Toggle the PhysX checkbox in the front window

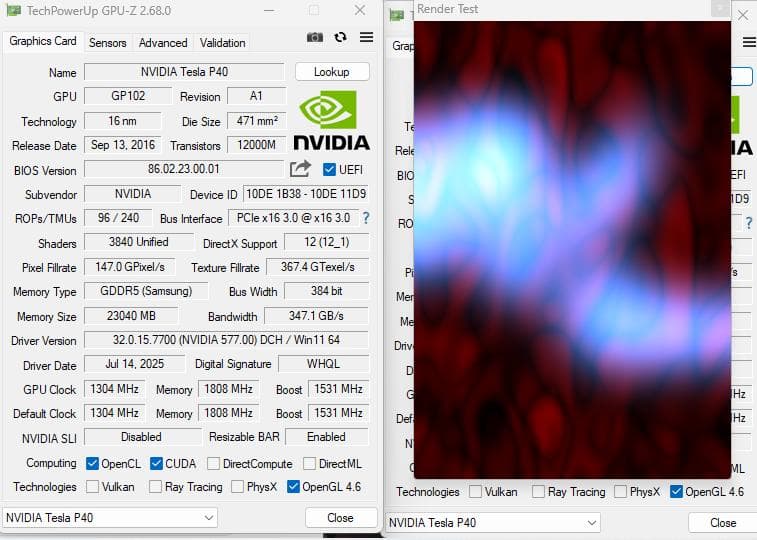tap(238, 486)
